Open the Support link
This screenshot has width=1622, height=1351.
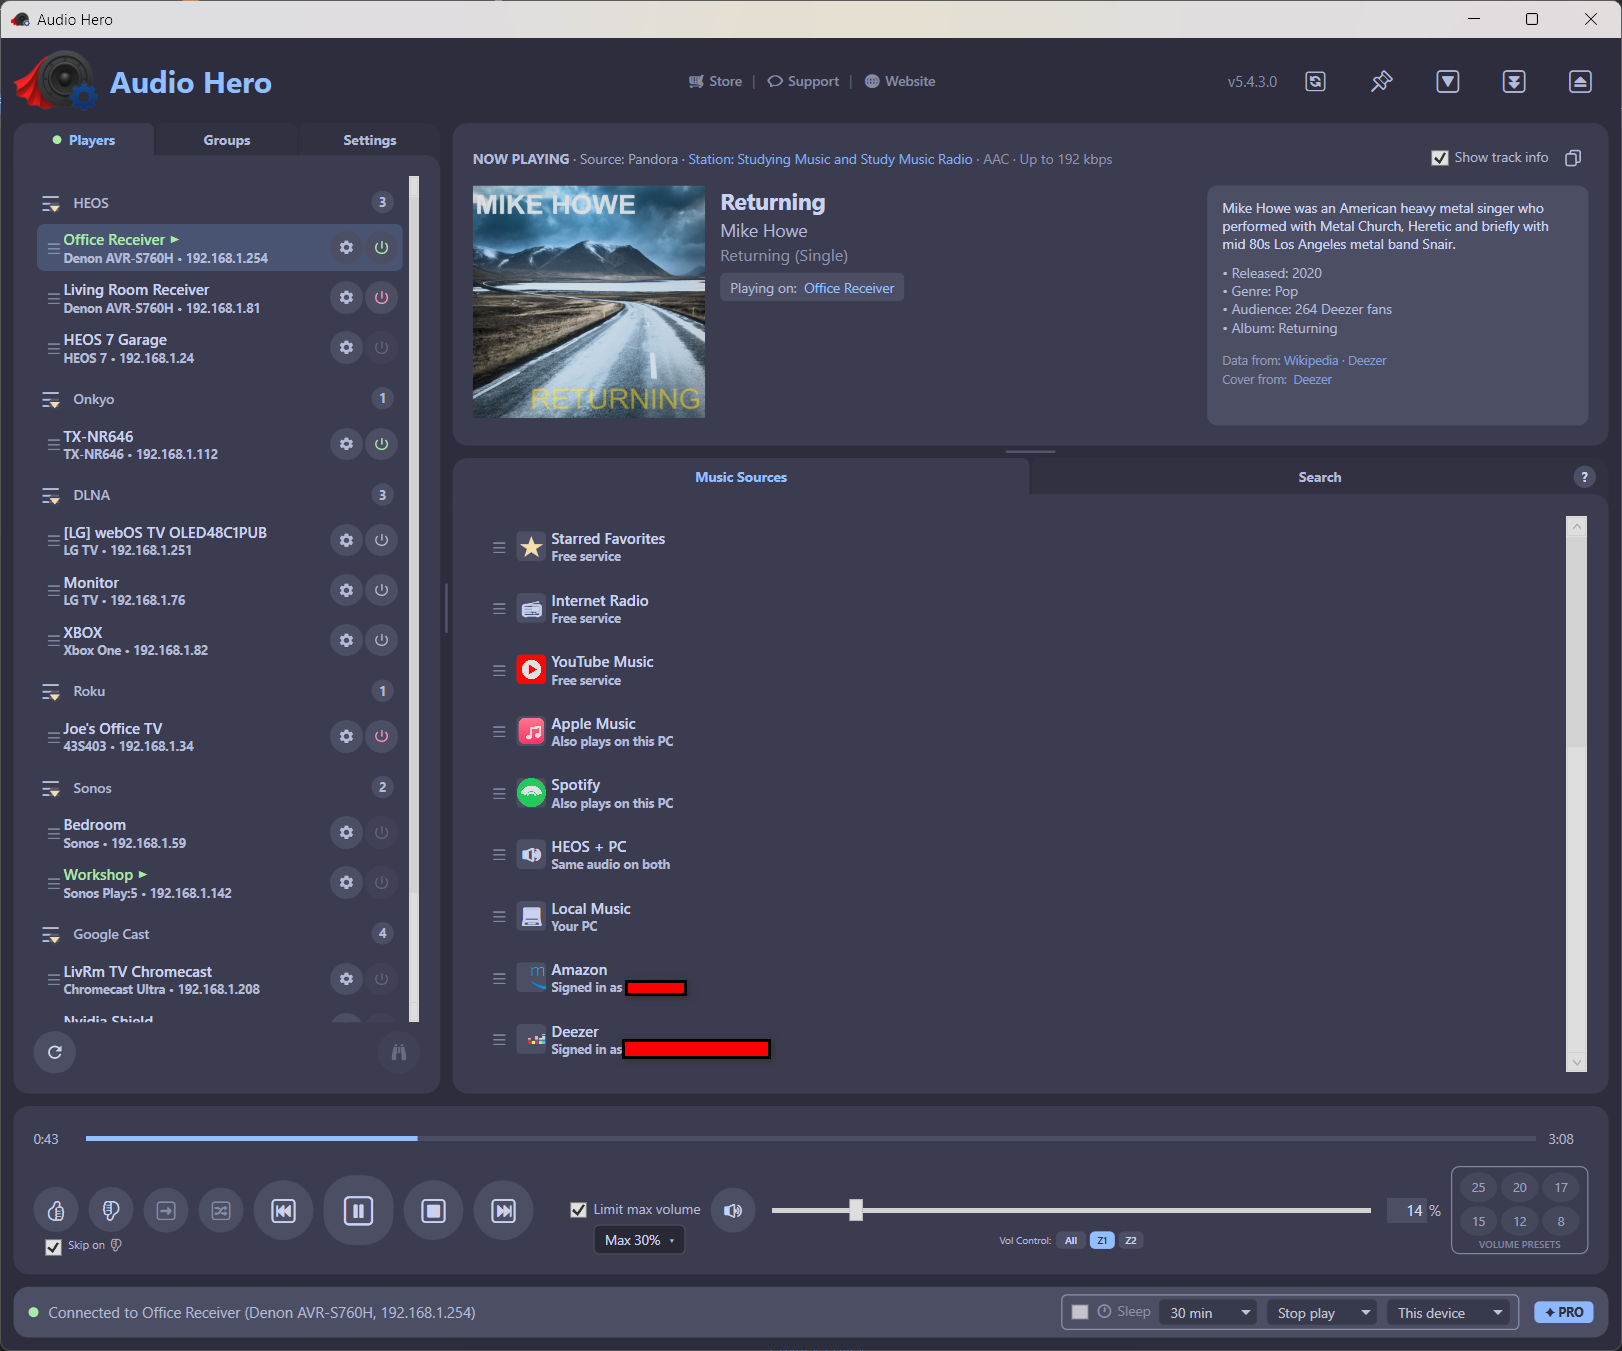click(x=803, y=81)
